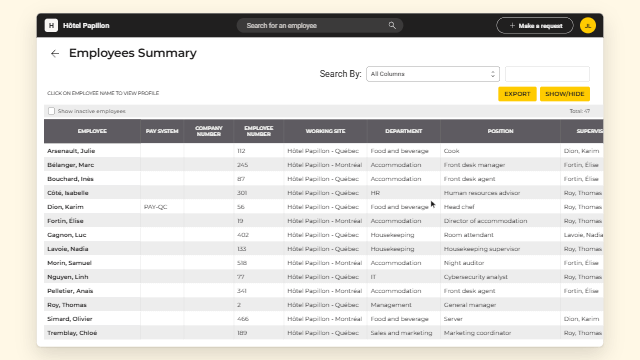Open the All Columns search-by dropdown

click(x=433, y=74)
